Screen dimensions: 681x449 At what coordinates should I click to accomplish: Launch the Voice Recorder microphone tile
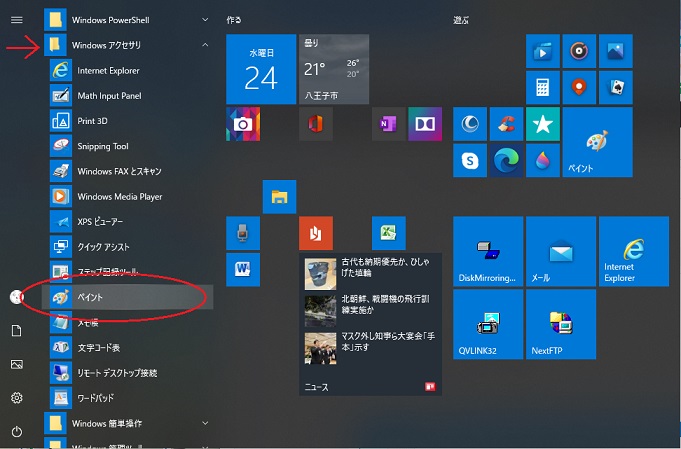pyautogui.click(x=243, y=233)
